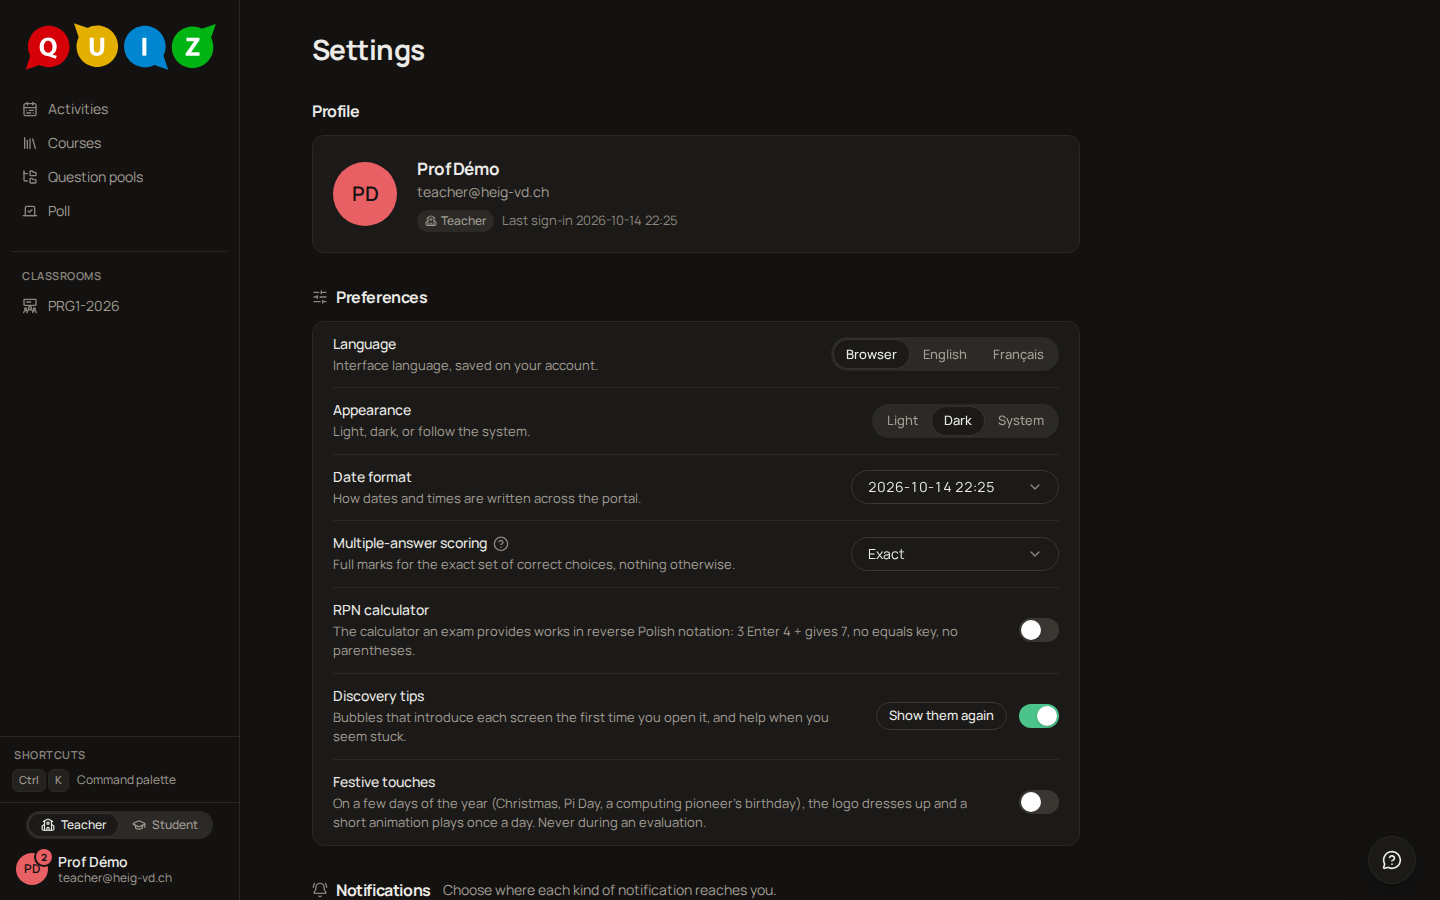Viewport: 1440px width, 900px height.
Task: Click the Ctrl K Command palette shortcut
Action: (x=95, y=780)
